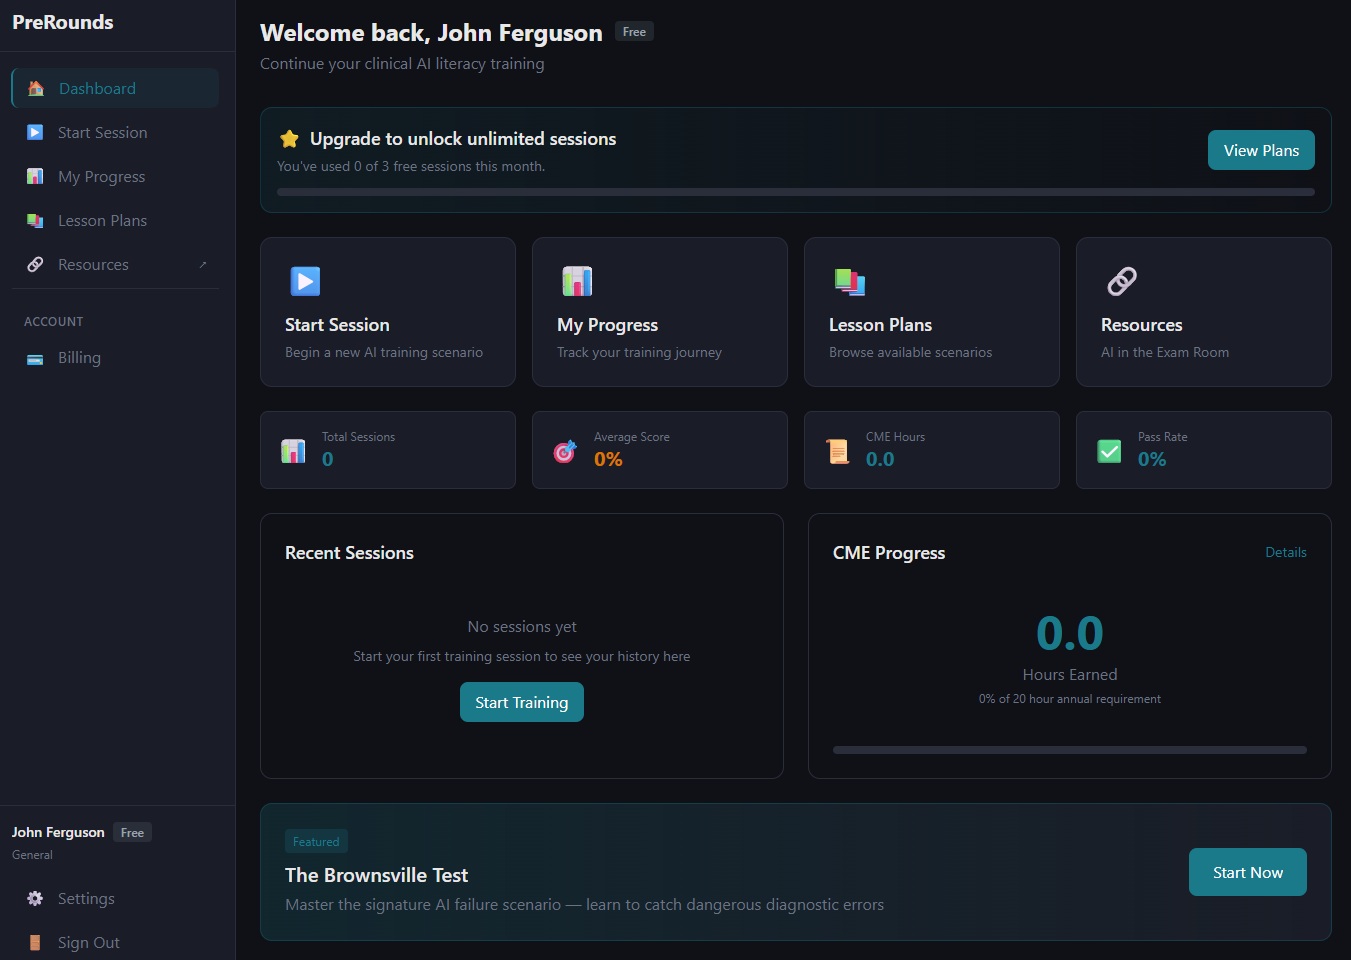Click the Pass Rate checkmark icon

point(1108,450)
